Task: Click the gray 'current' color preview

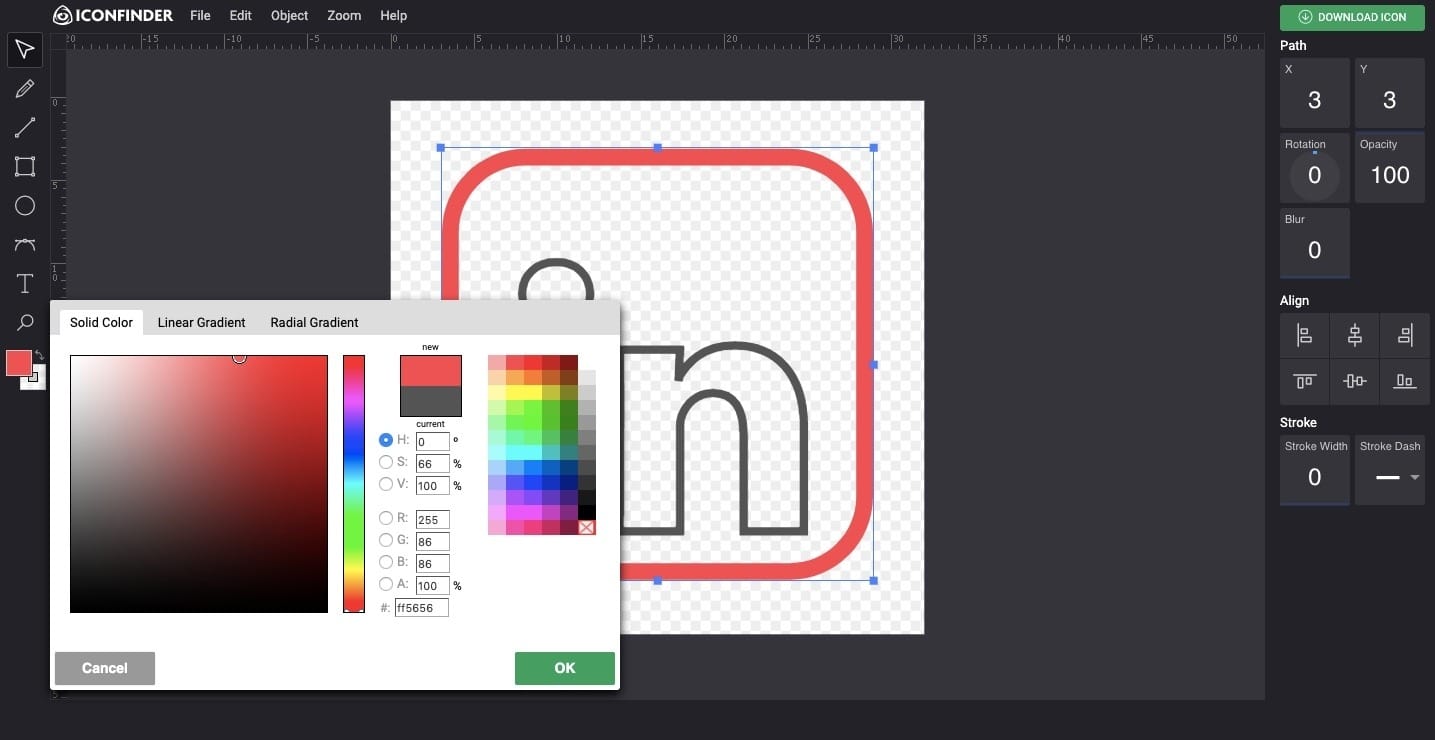Action: click(x=431, y=401)
